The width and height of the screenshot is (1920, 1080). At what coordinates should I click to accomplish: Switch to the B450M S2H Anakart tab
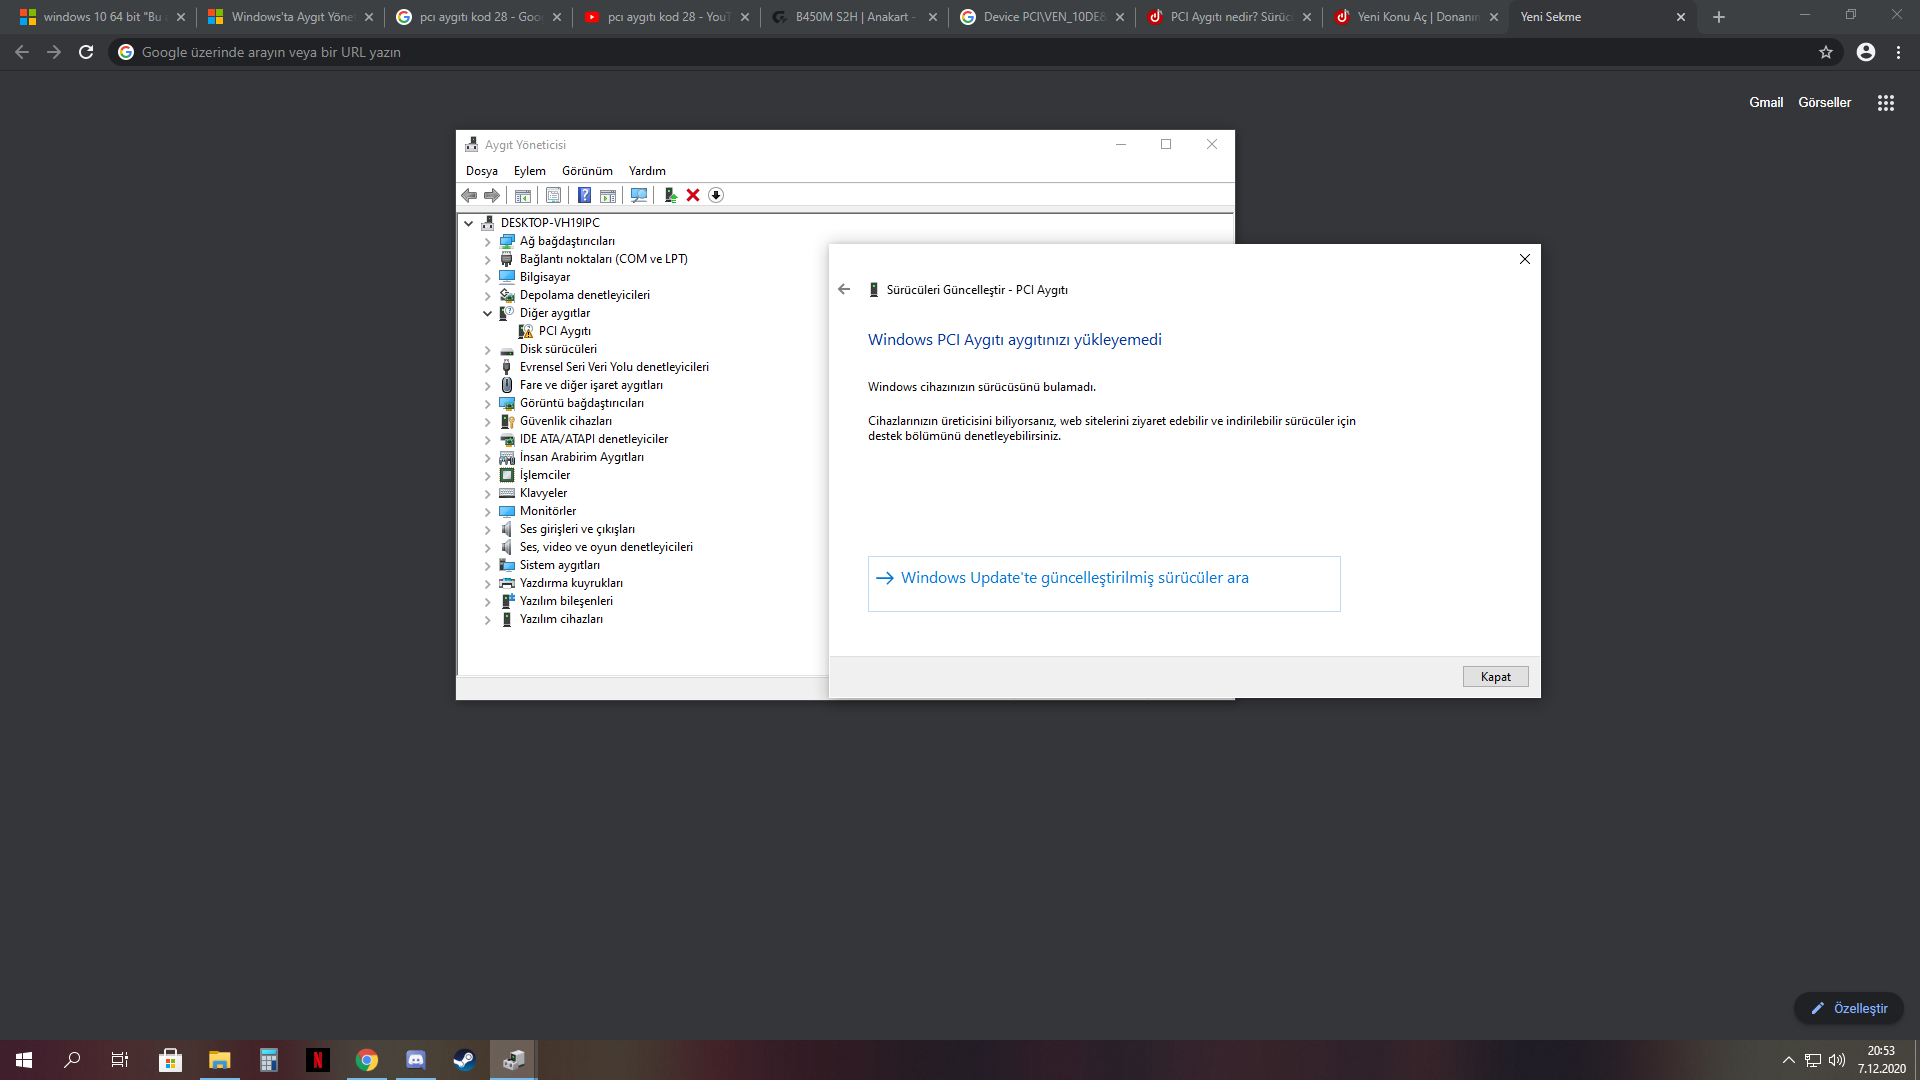[x=850, y=17]
